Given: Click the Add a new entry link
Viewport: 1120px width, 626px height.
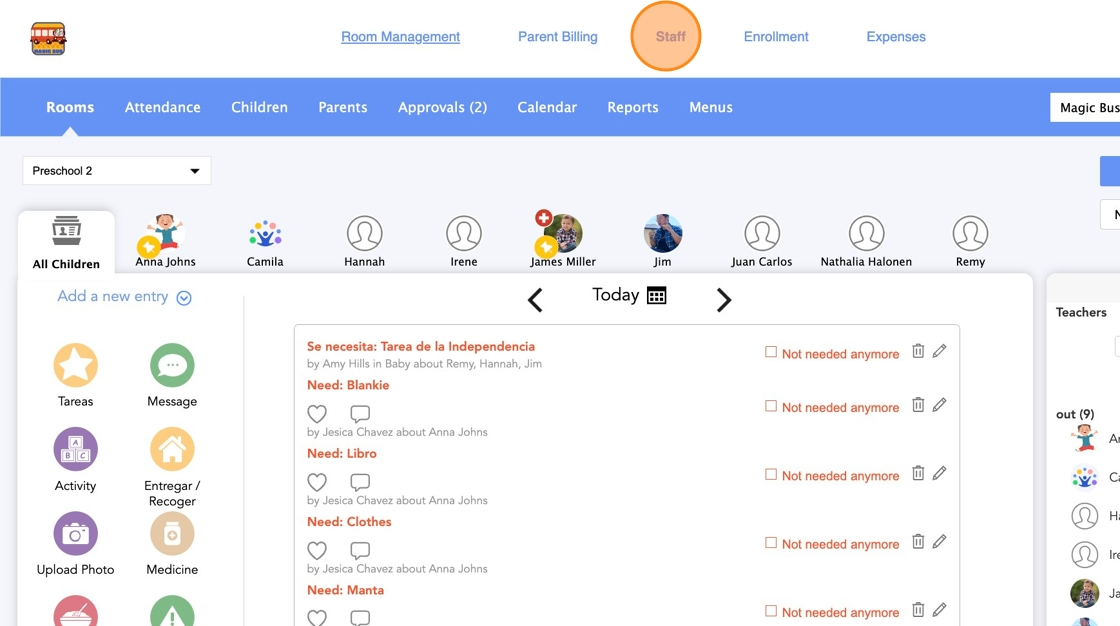Looking at the screenshot, I should (113, 296).
